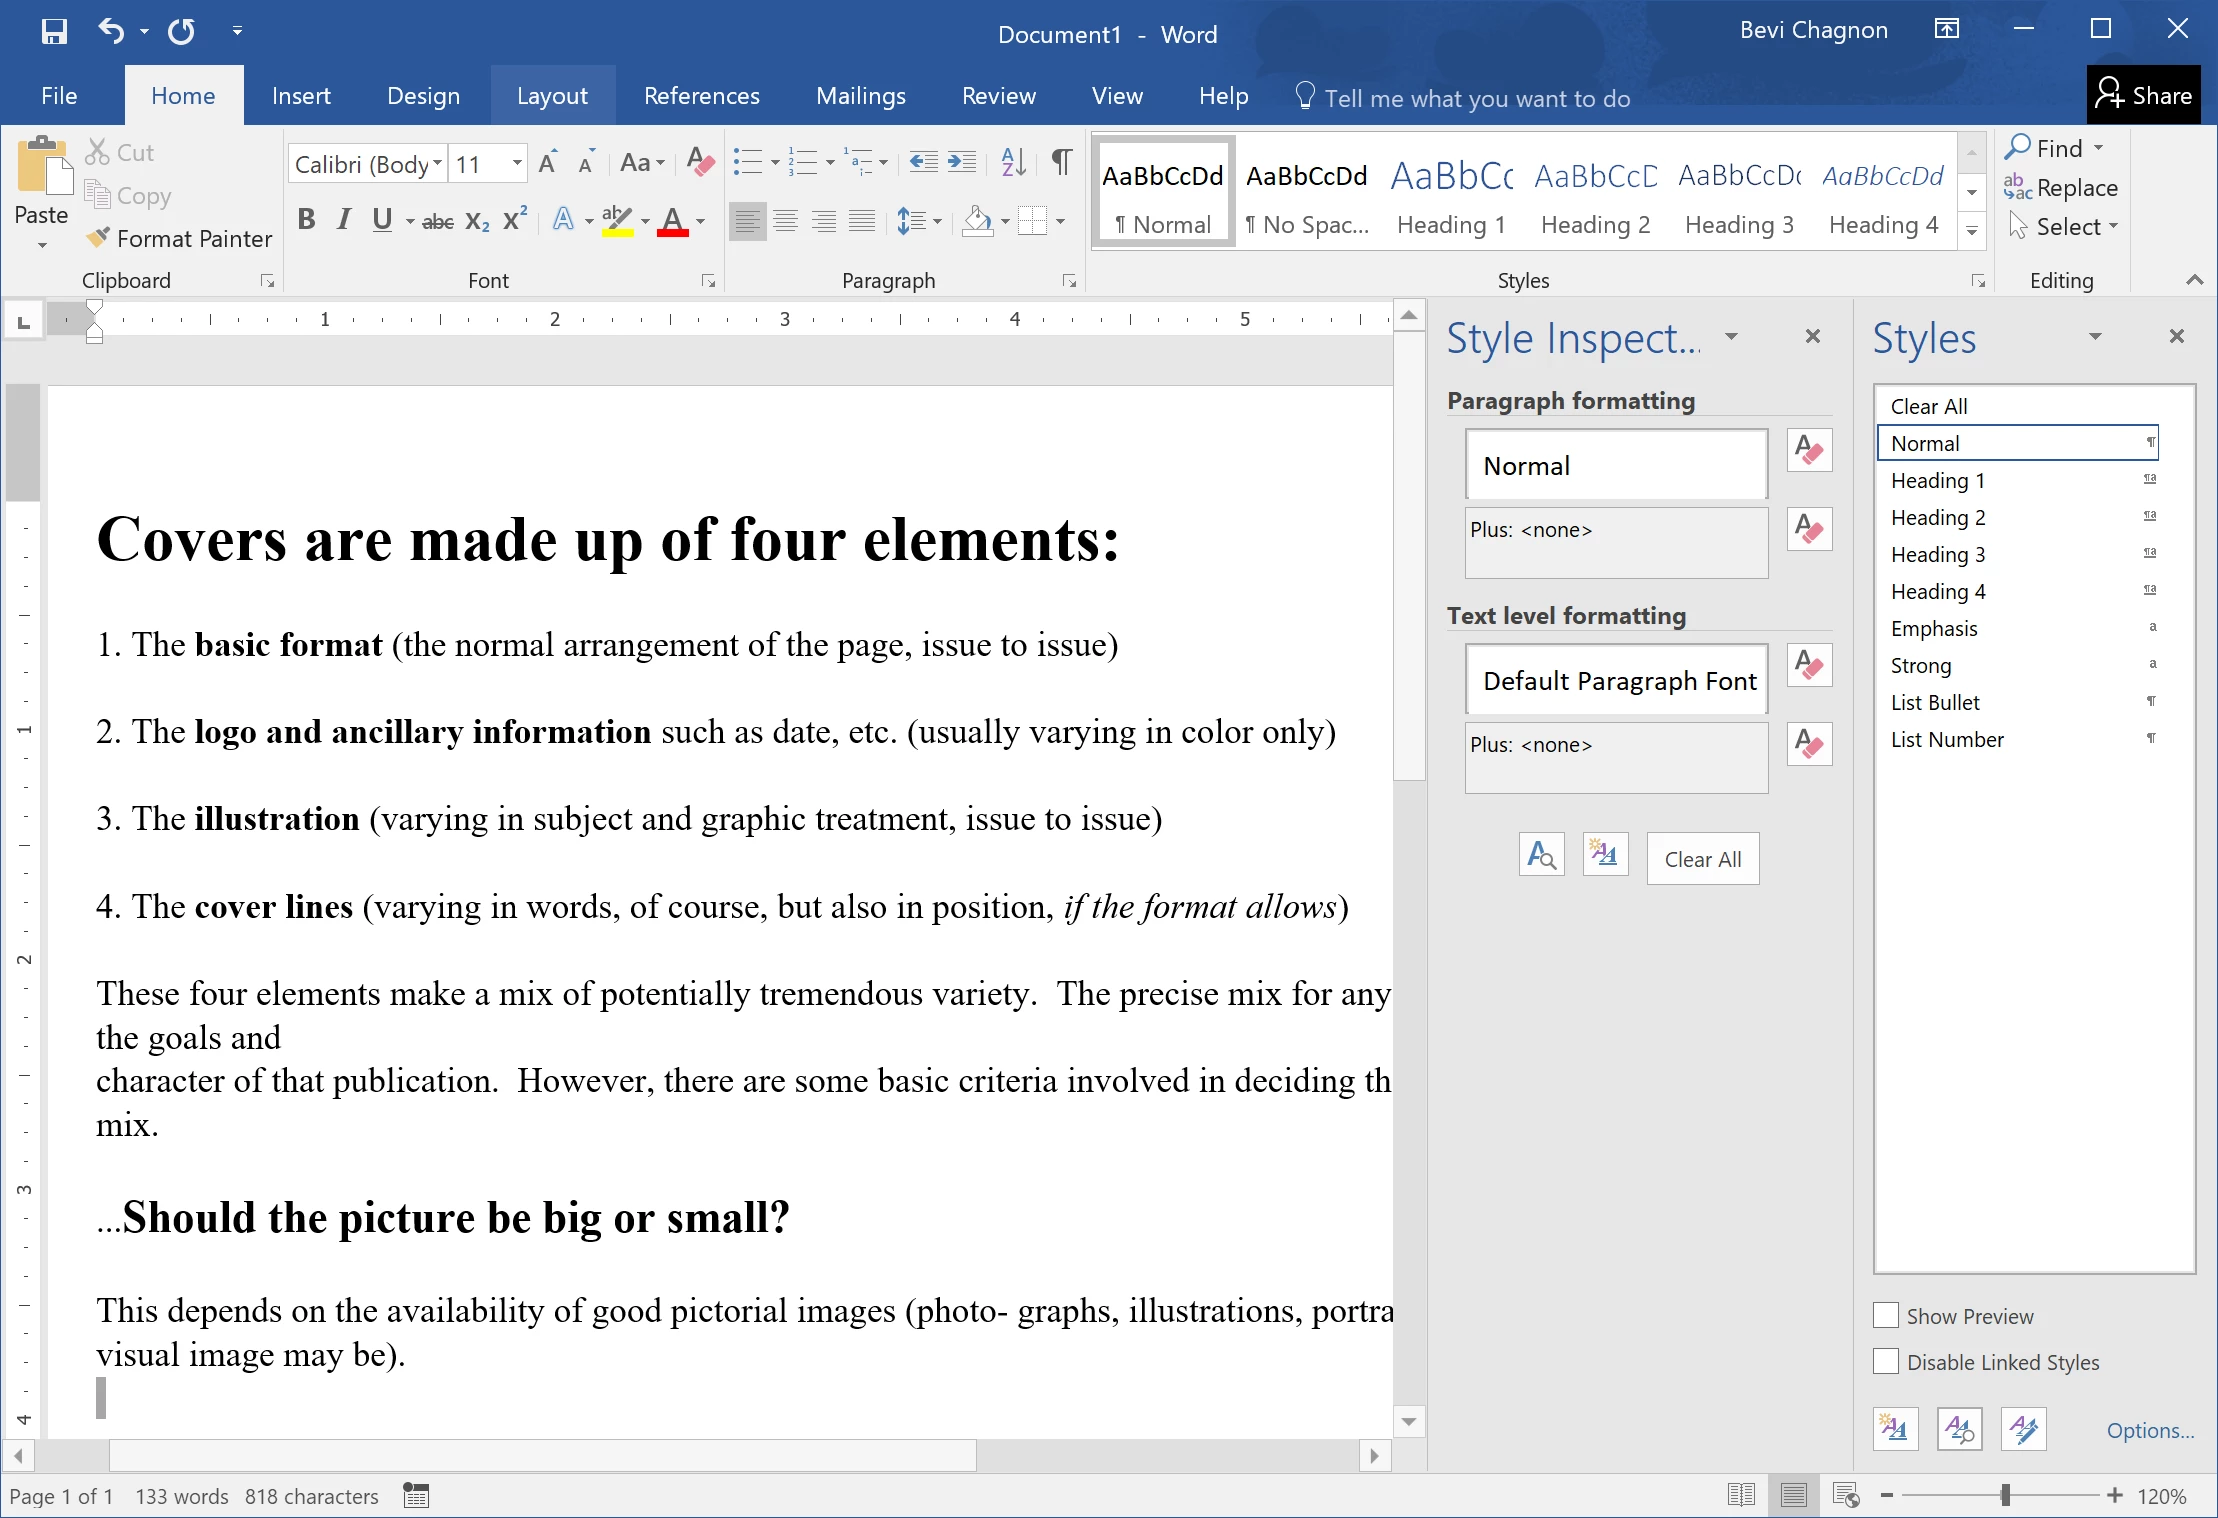This screenshot has height=1518, width=2218.
Task: Open the Options link in Styles pane
Action: [x=2149, y=1430]
